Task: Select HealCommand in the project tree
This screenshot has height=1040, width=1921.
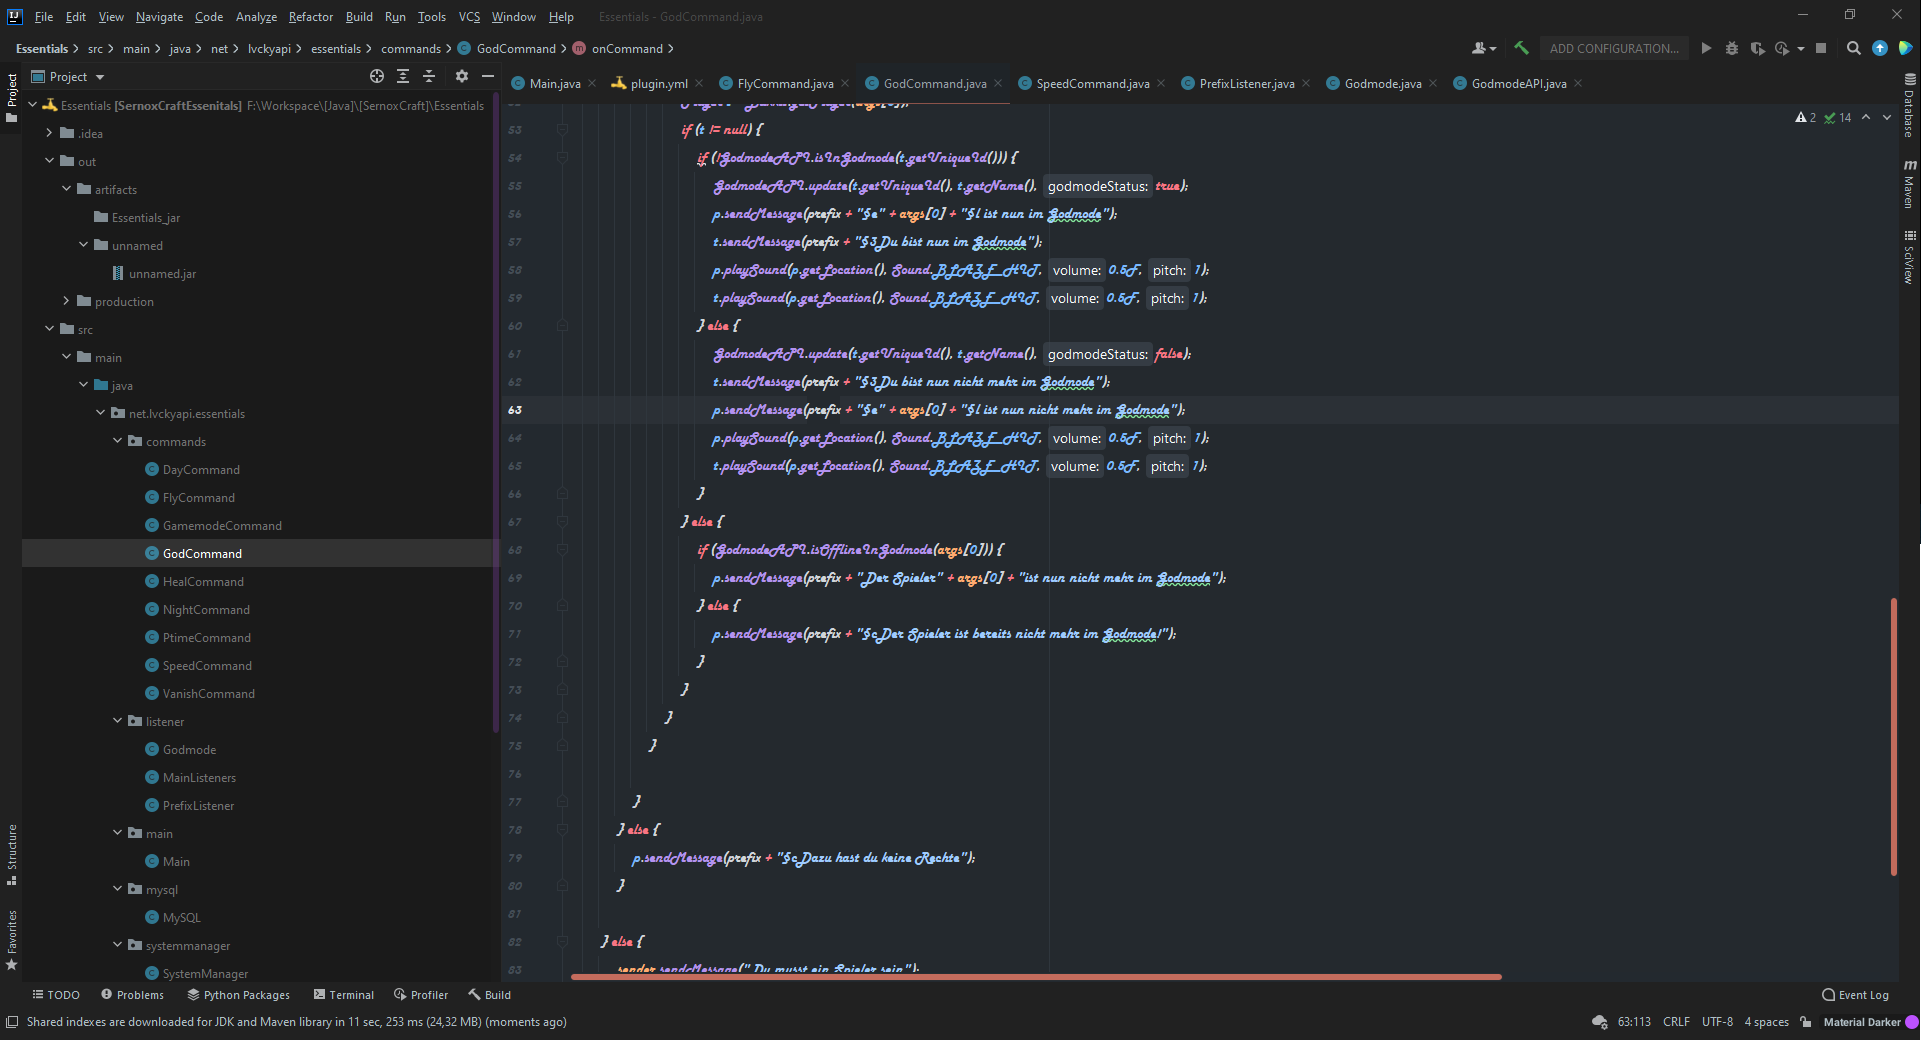Action: 203,581
